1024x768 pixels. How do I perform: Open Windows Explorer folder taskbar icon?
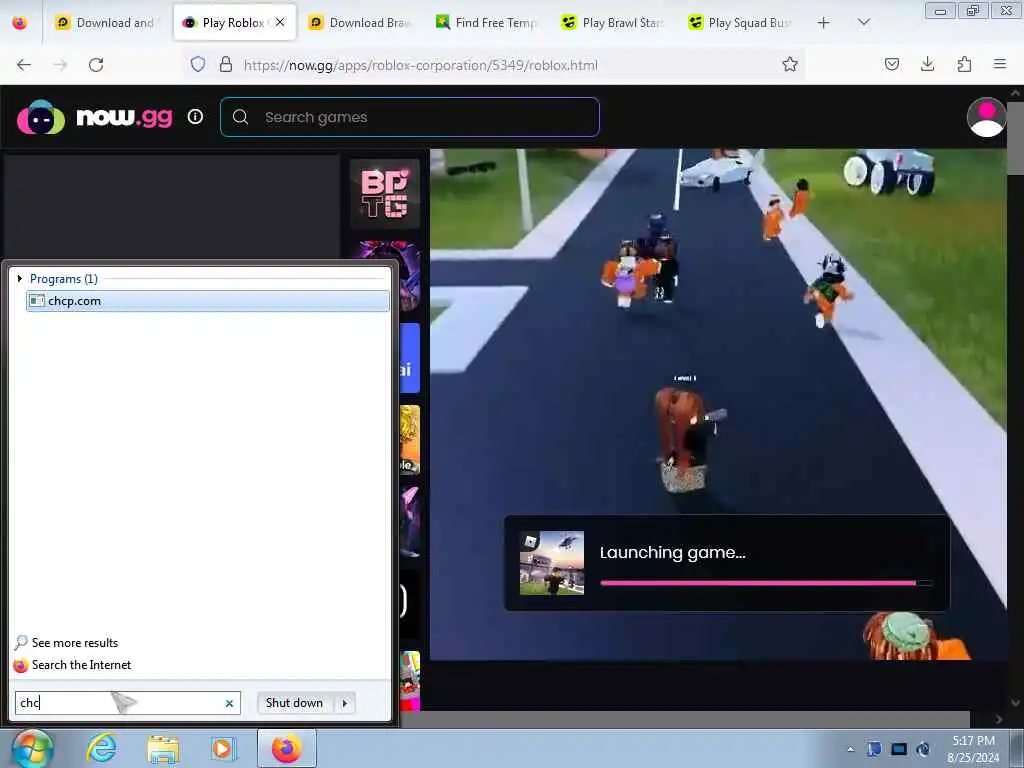163,749
